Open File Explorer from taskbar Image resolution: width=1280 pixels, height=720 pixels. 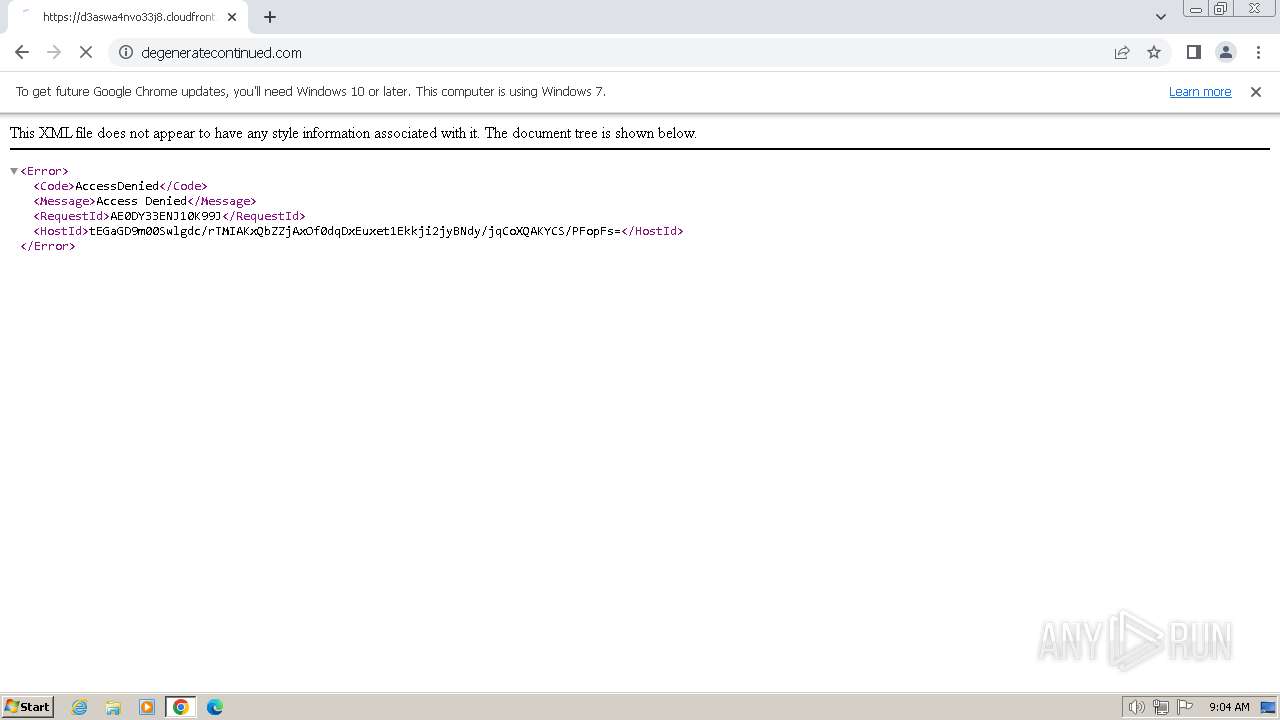(113, 707)
